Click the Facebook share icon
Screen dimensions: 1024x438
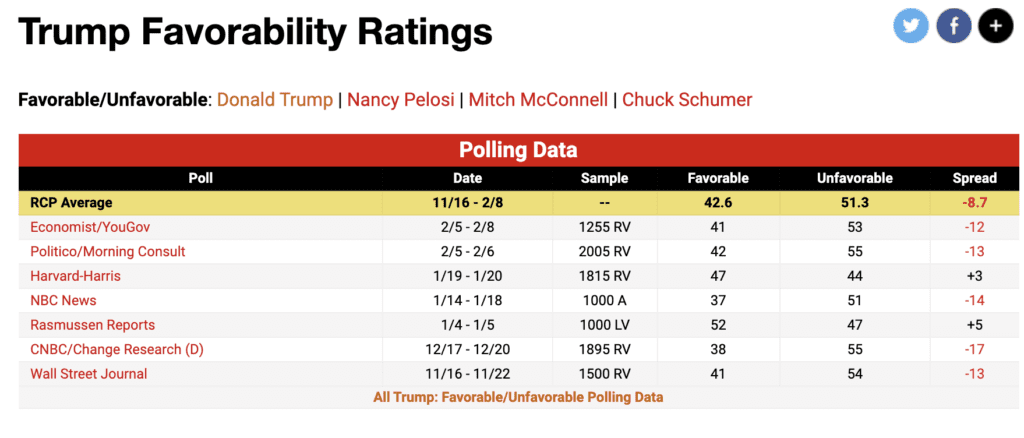(x=954, y=26)
